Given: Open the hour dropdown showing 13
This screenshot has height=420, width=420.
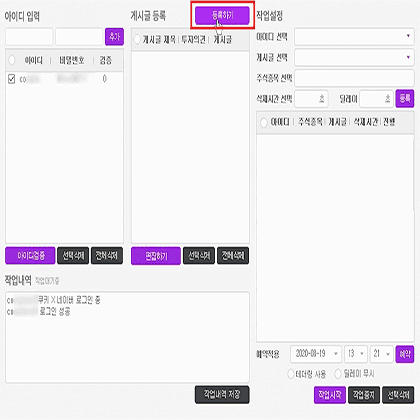Looking at the screenshot, I should coord(356,354).
